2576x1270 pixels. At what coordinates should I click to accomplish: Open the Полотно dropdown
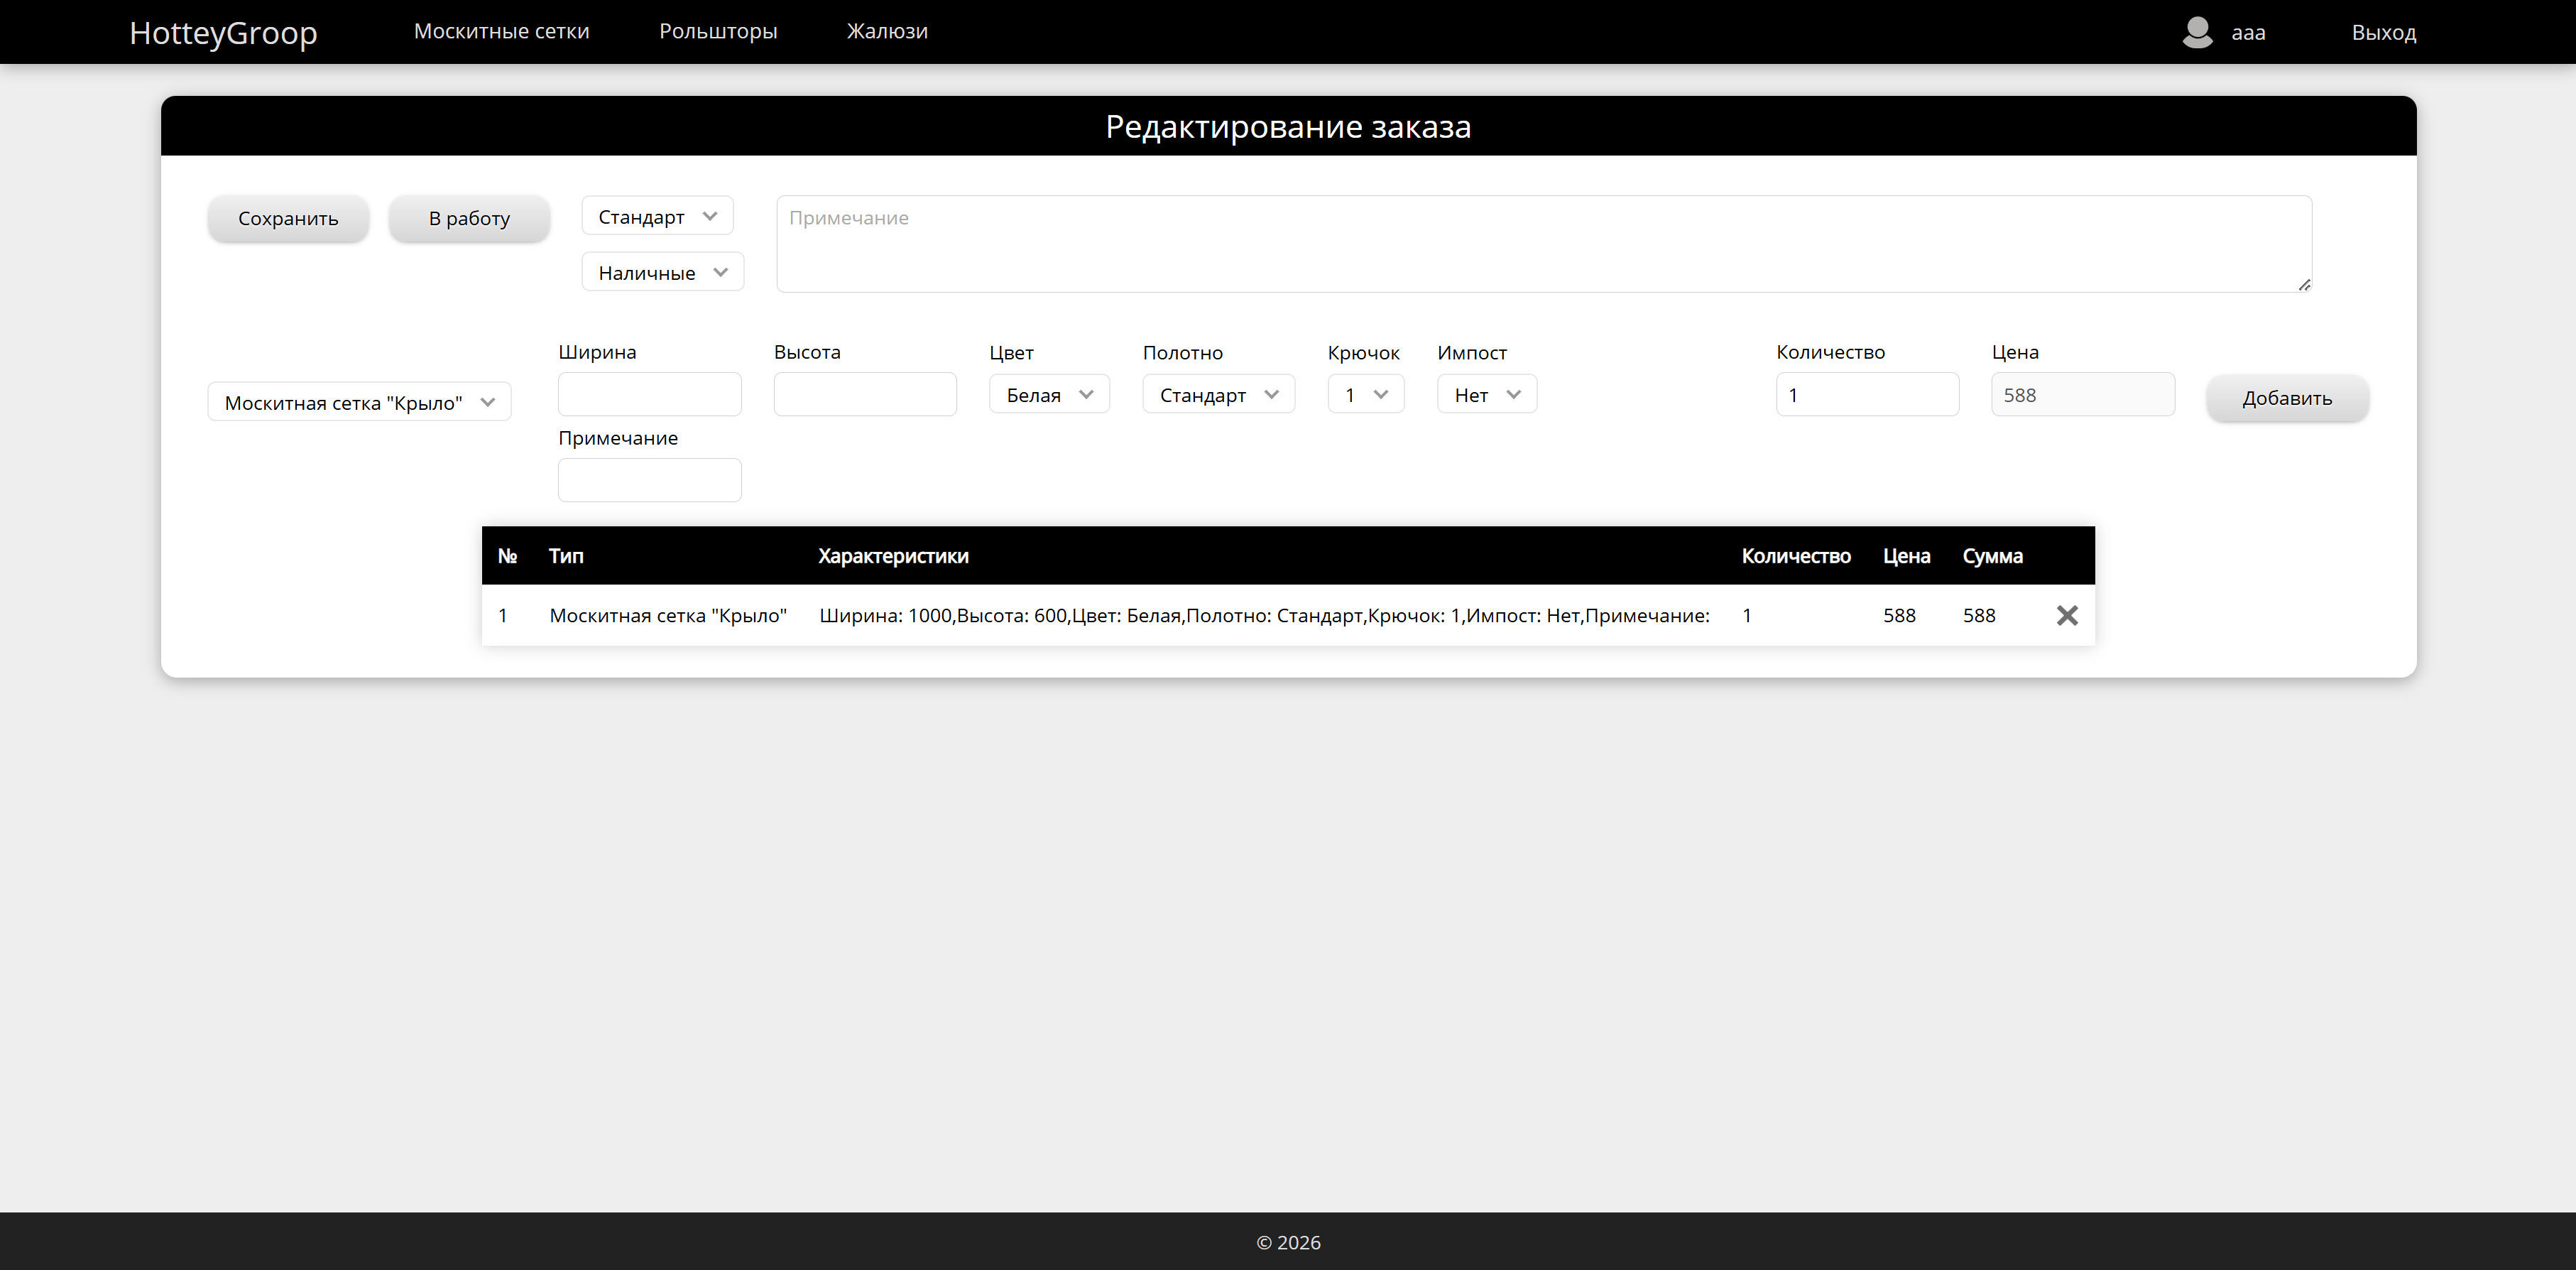click(1218, 394)
